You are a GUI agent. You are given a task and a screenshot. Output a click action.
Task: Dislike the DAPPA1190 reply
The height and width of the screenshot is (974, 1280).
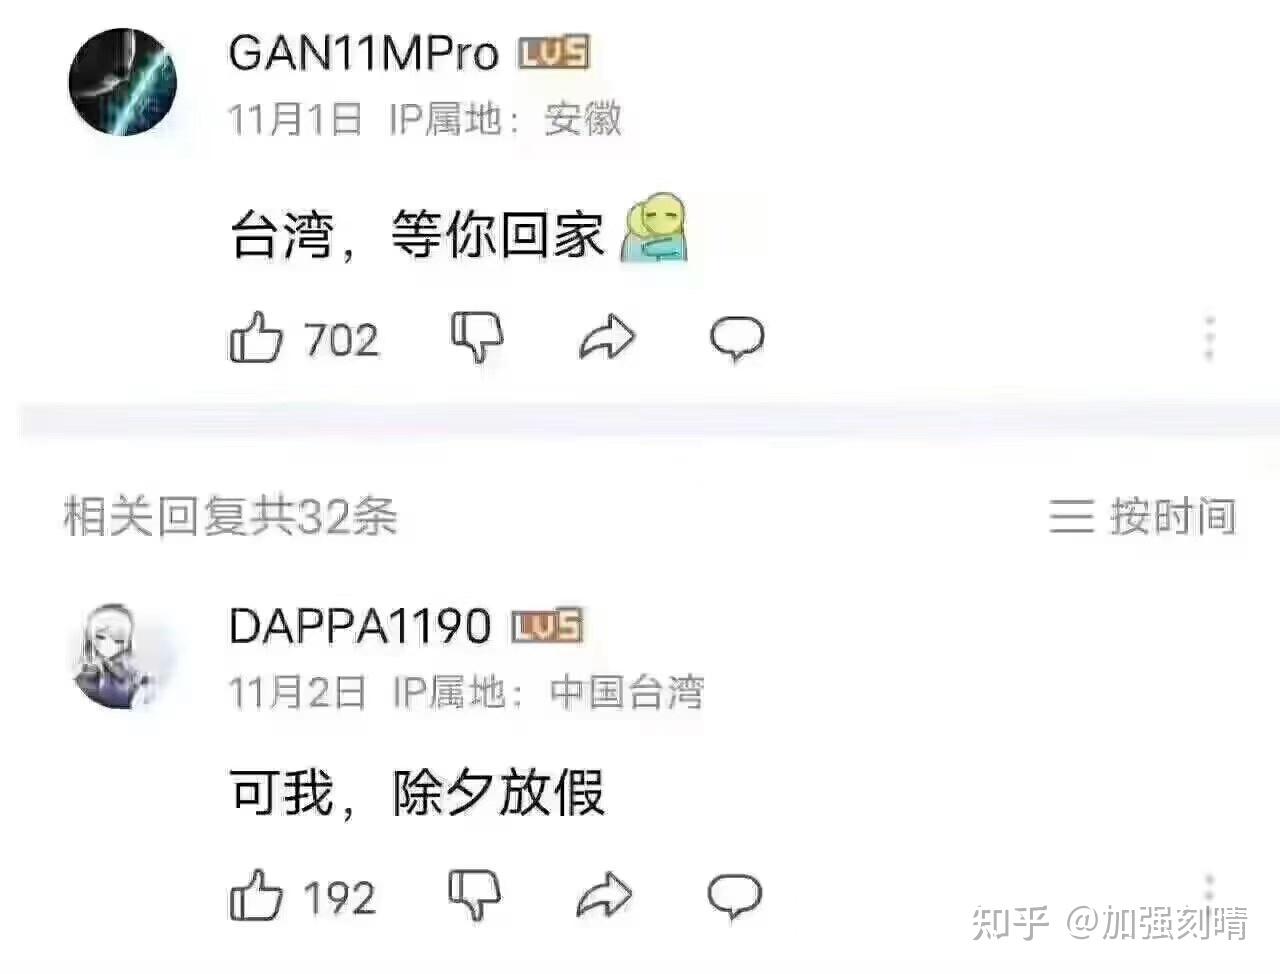(475, 895)
